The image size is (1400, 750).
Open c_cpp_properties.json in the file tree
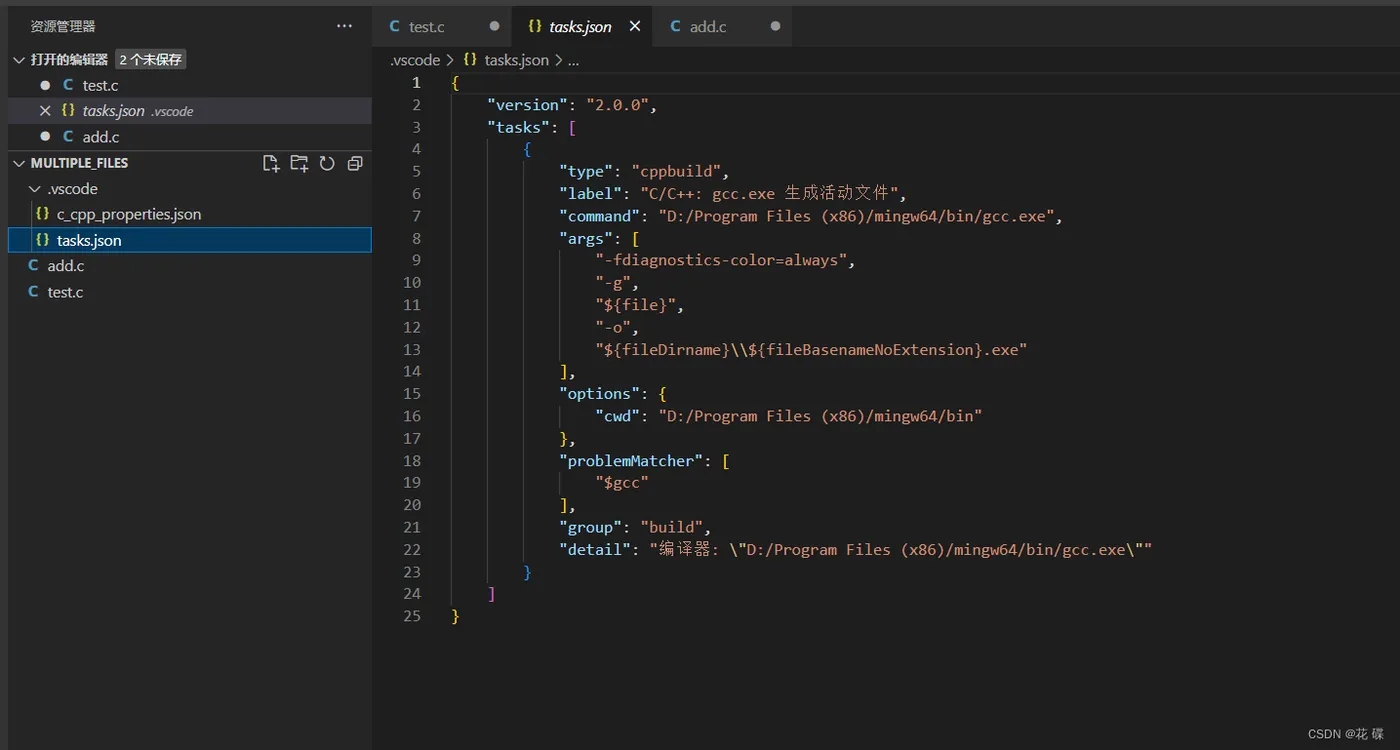click(x=190, y=214)
